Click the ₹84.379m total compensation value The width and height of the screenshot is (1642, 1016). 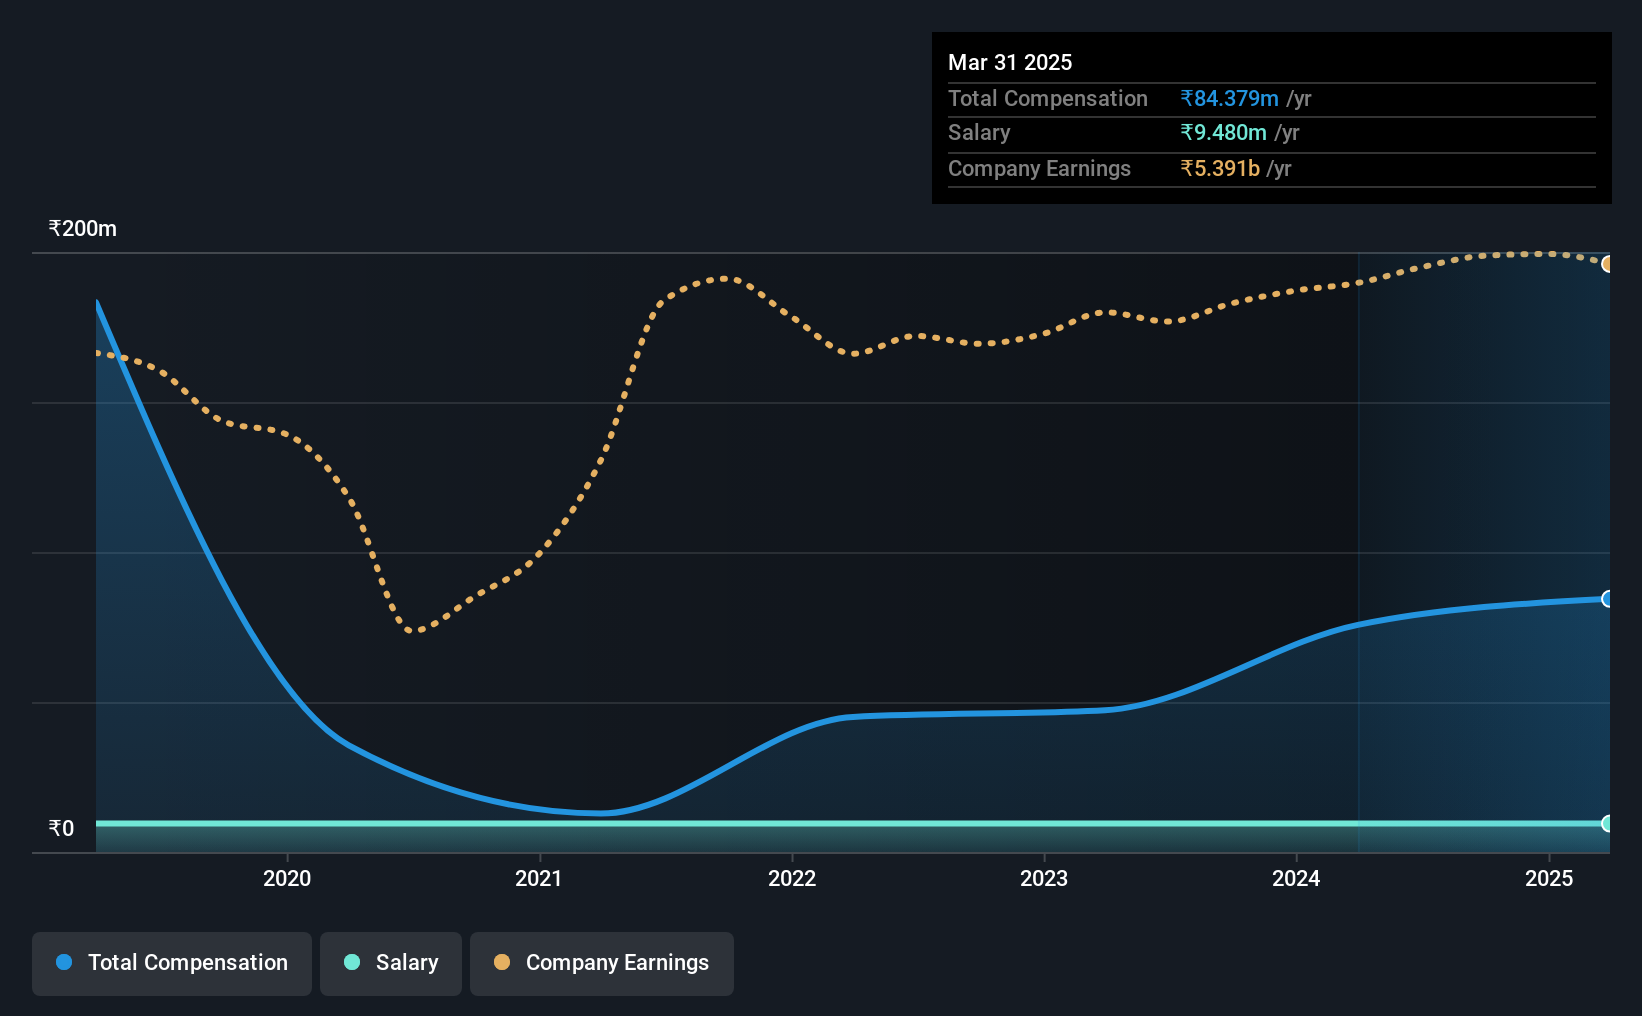tap(1229, 98)
